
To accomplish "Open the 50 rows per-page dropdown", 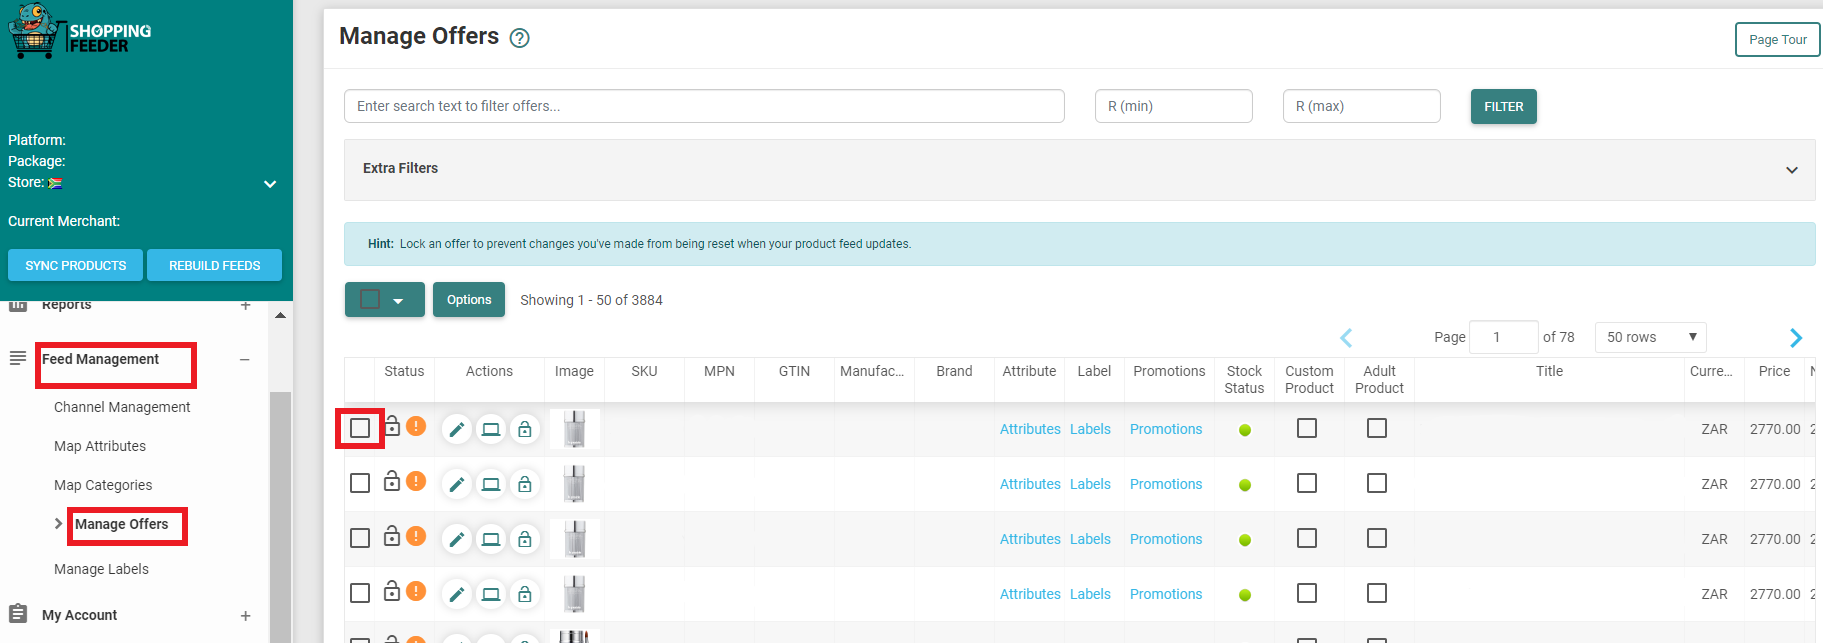I will click(1651, 337).
